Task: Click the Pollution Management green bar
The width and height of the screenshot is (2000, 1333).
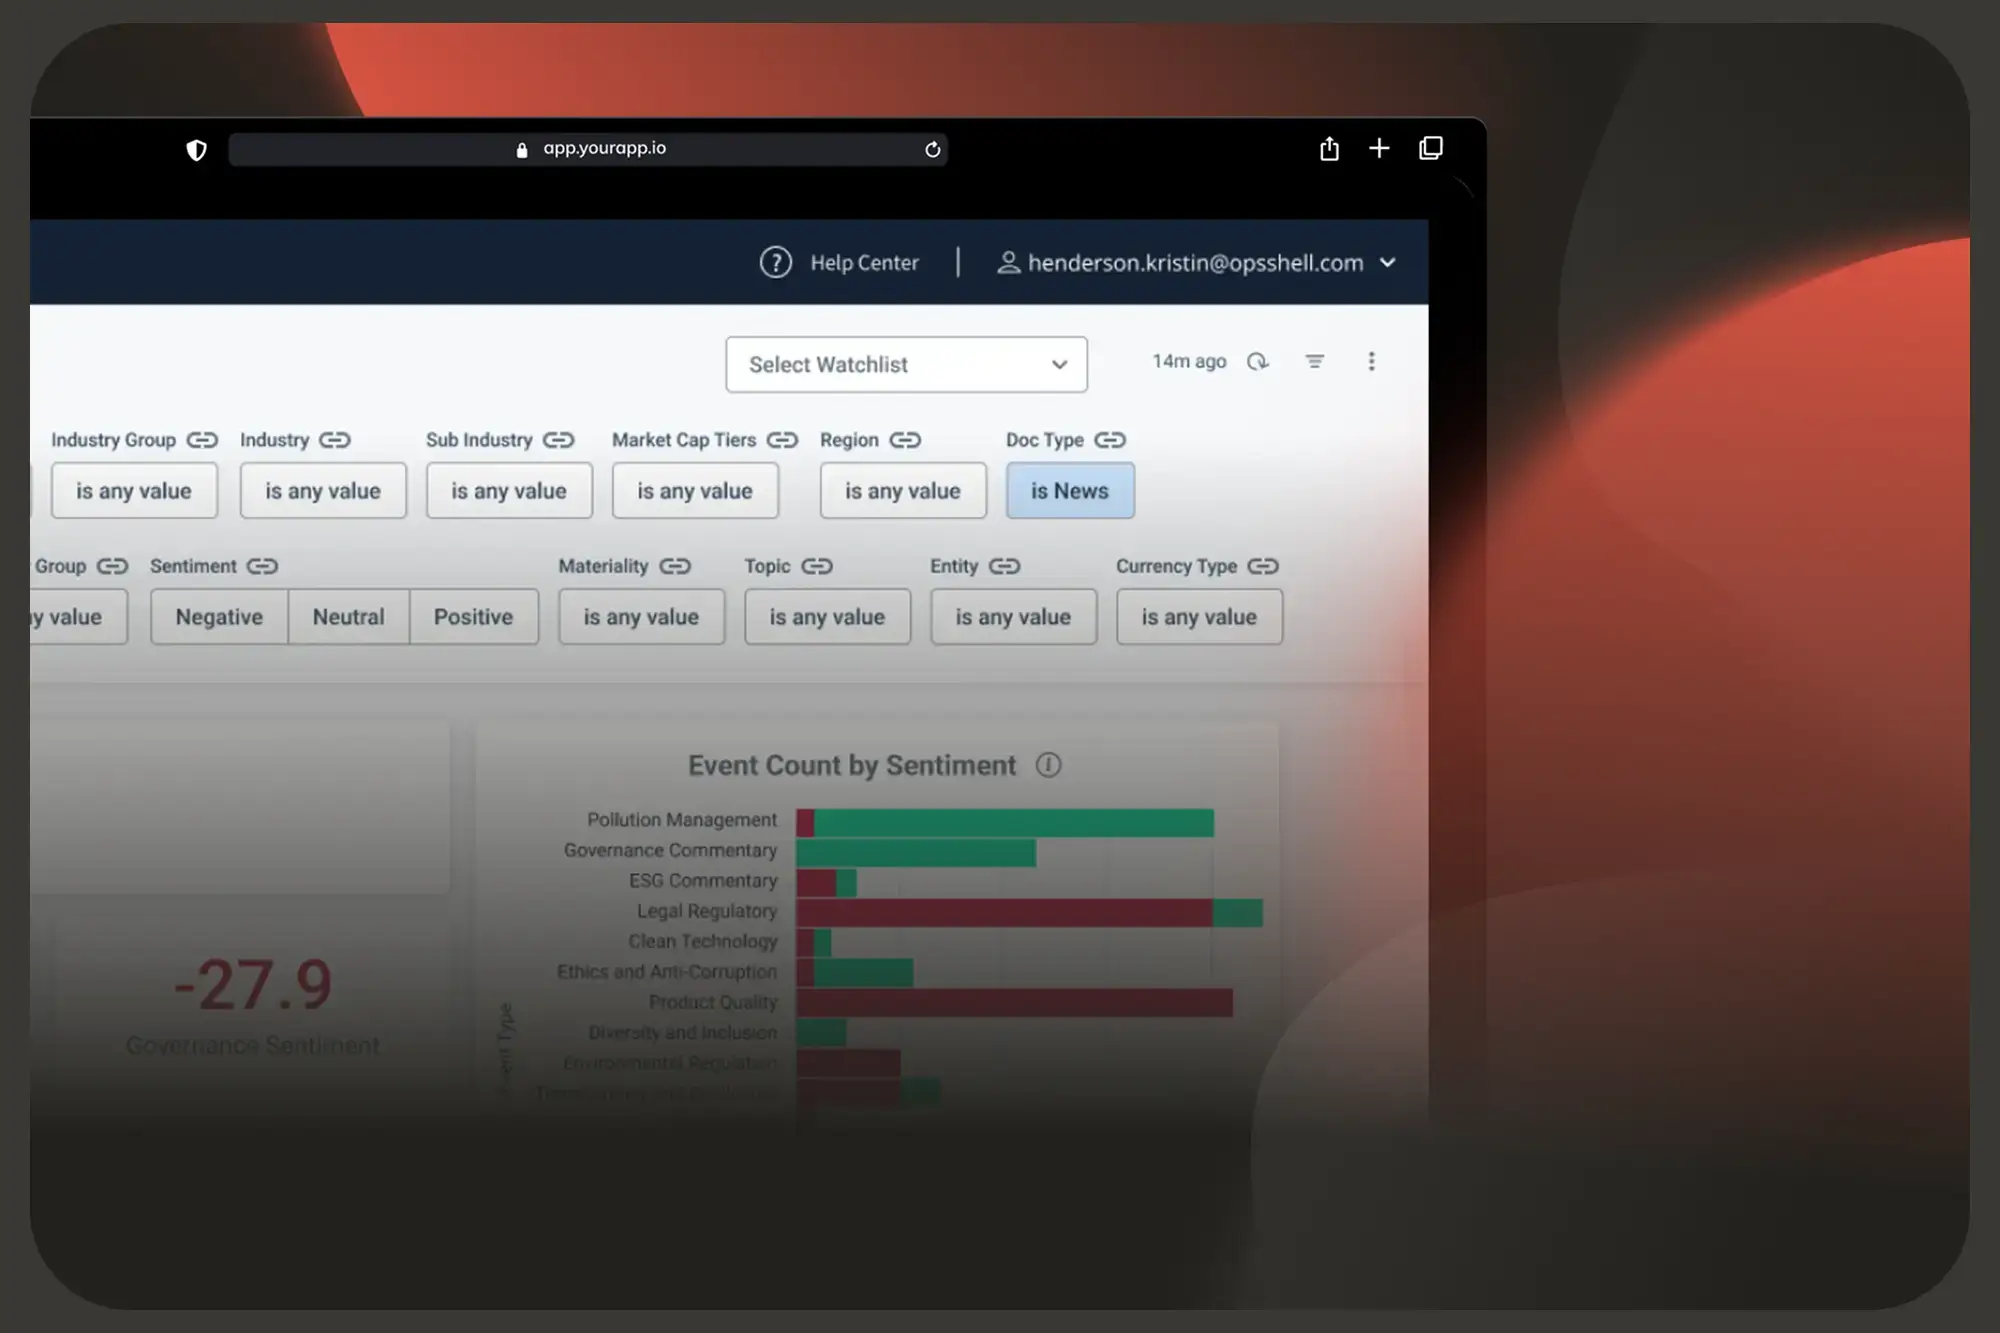Action: [1013, 823]
